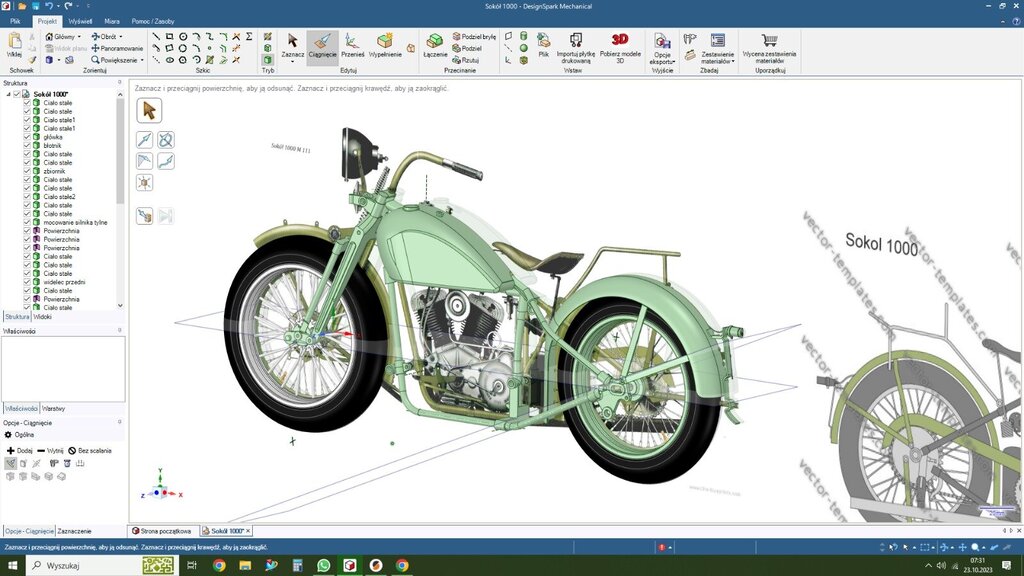Click the Podziel bryłę button
Screen dimensions: 1024x576
pyautogui.click(x=473, y=35)
